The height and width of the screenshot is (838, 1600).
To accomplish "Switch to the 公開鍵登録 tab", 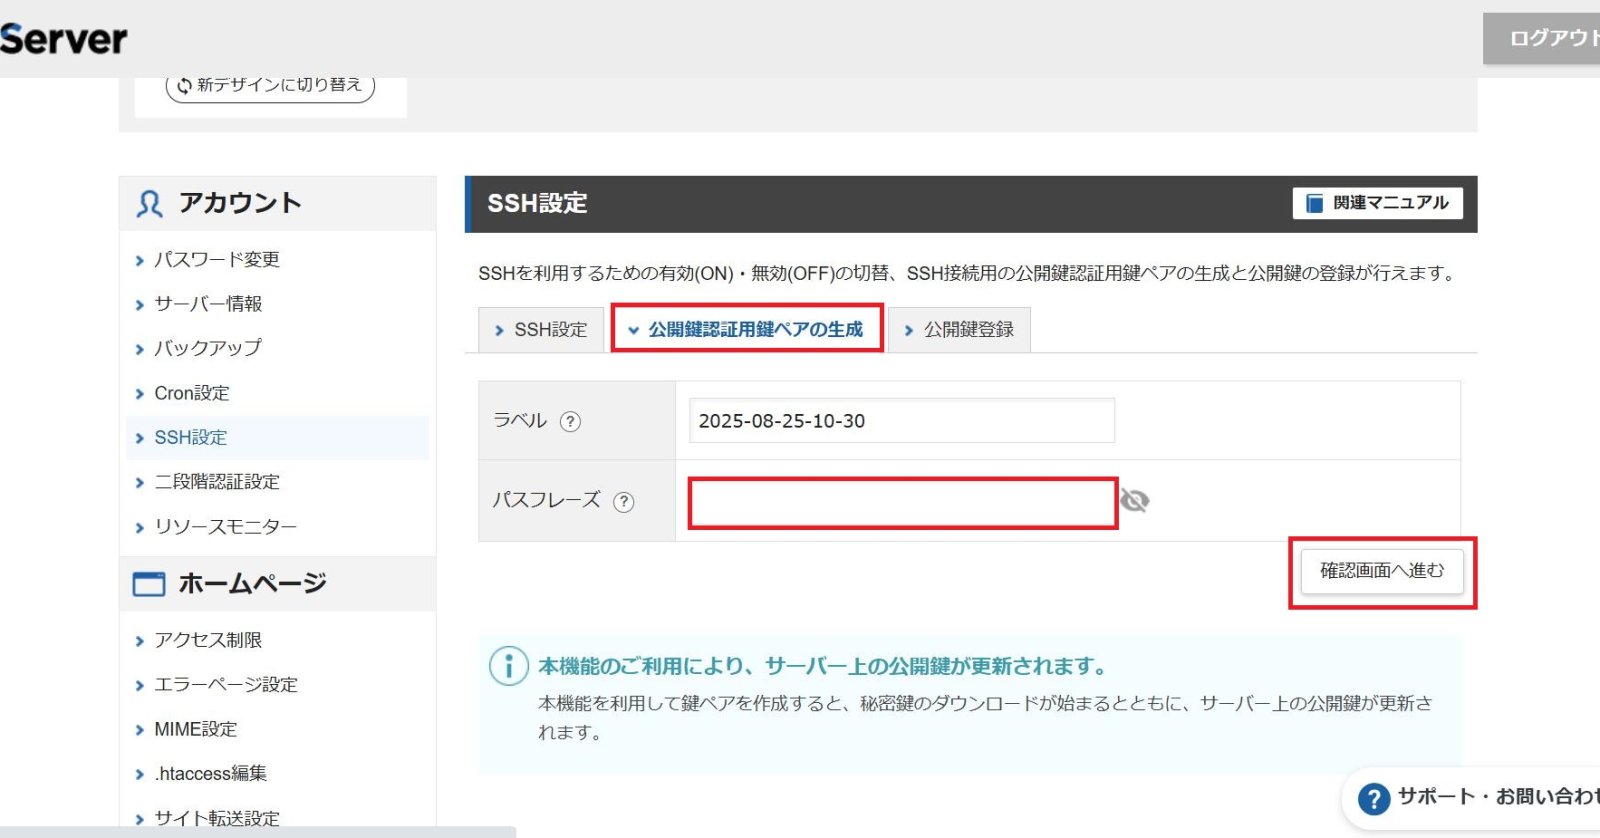I will point(959,330).
